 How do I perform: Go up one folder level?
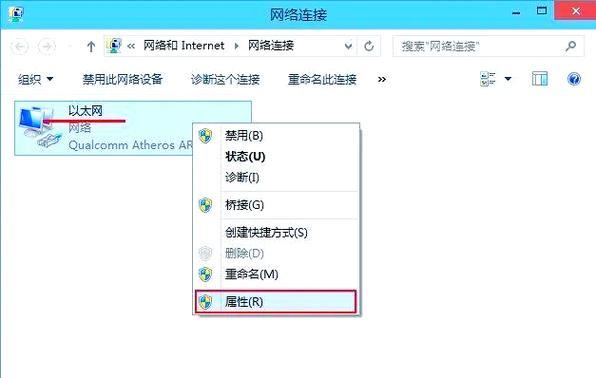click(x=91, y=47)
